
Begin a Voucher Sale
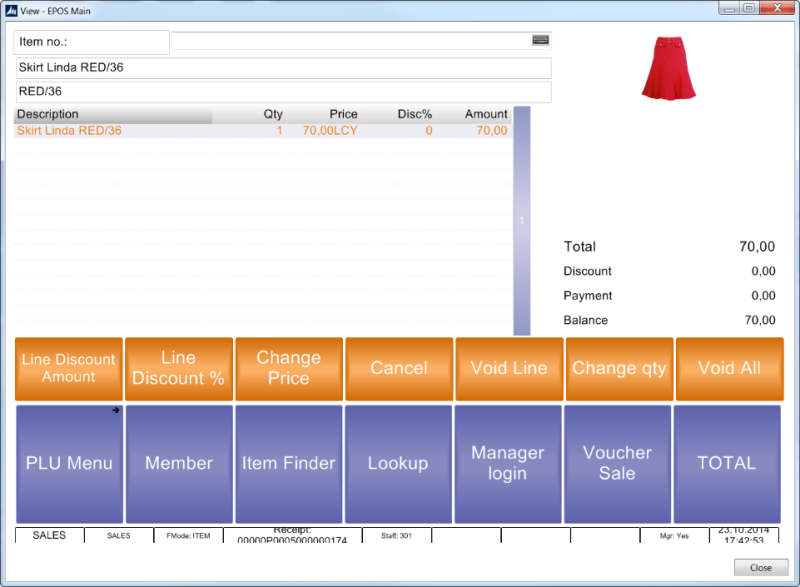tap(618, 463)
